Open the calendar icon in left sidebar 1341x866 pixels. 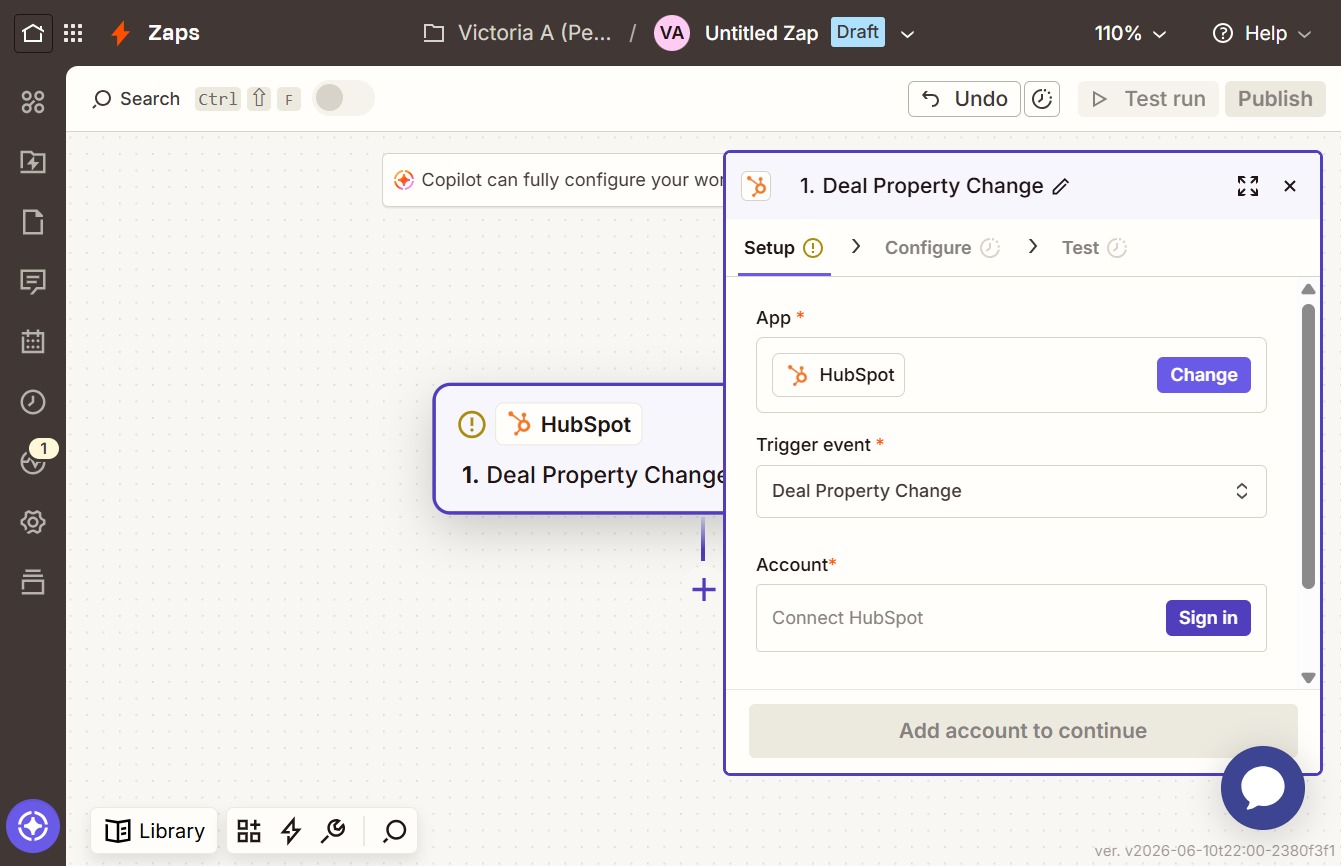33,342
